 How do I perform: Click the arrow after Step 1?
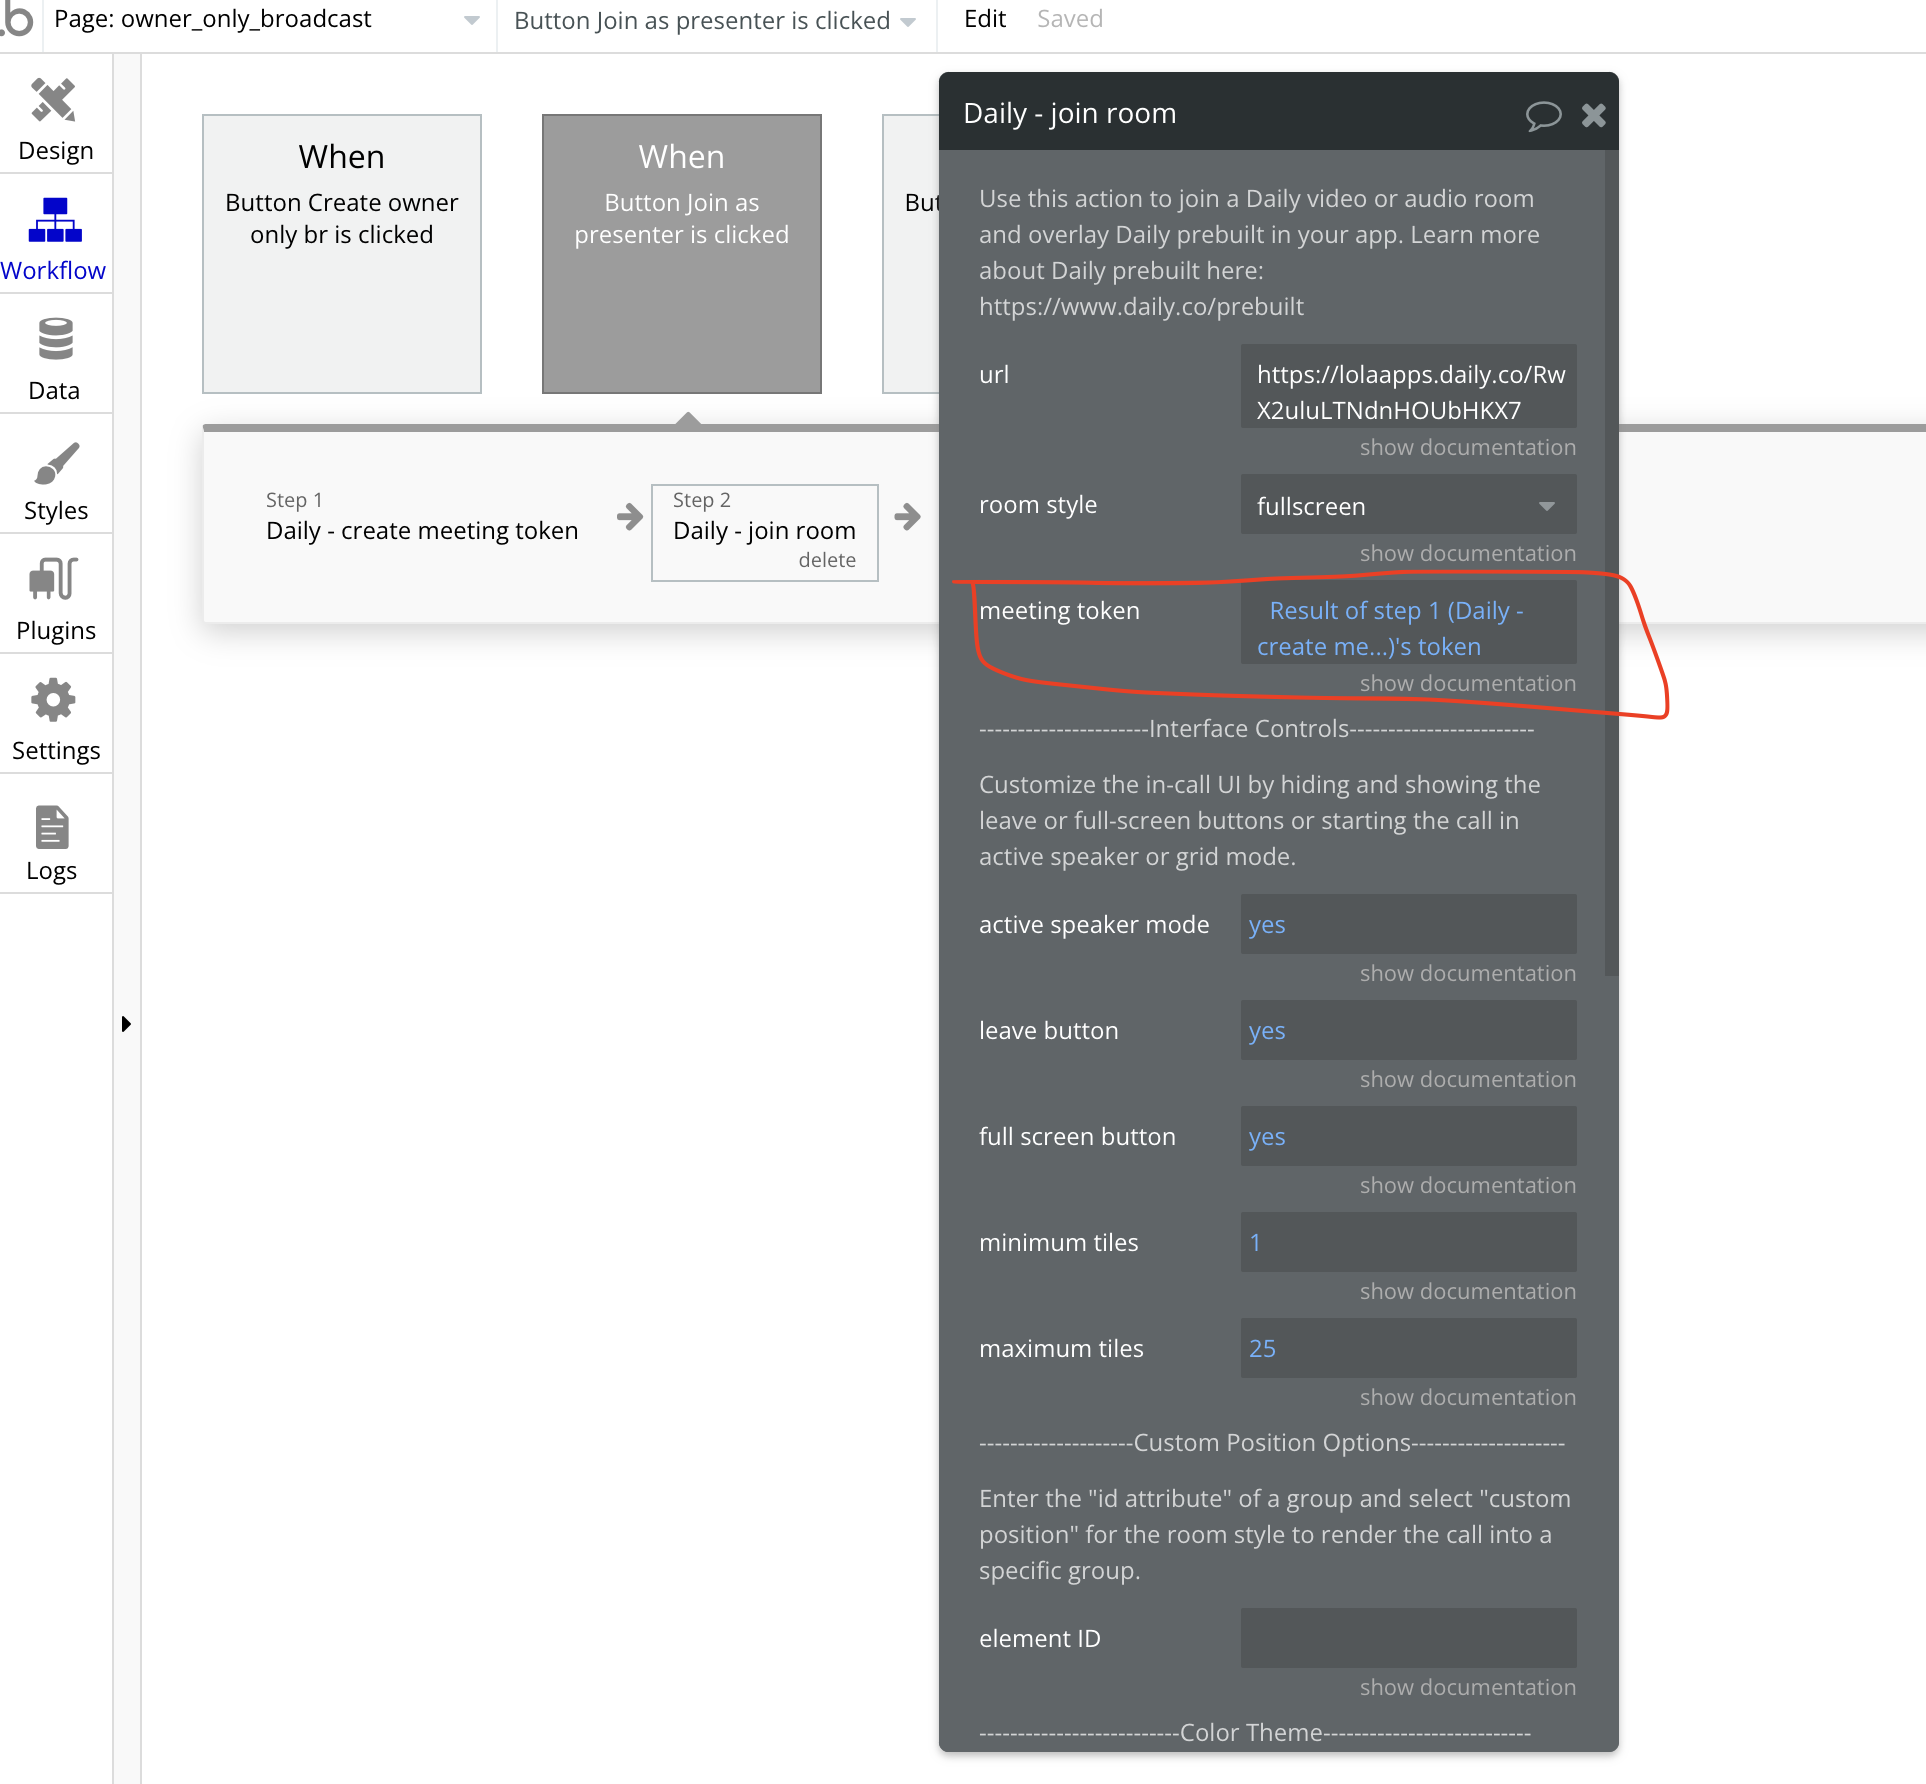(630, 517)
